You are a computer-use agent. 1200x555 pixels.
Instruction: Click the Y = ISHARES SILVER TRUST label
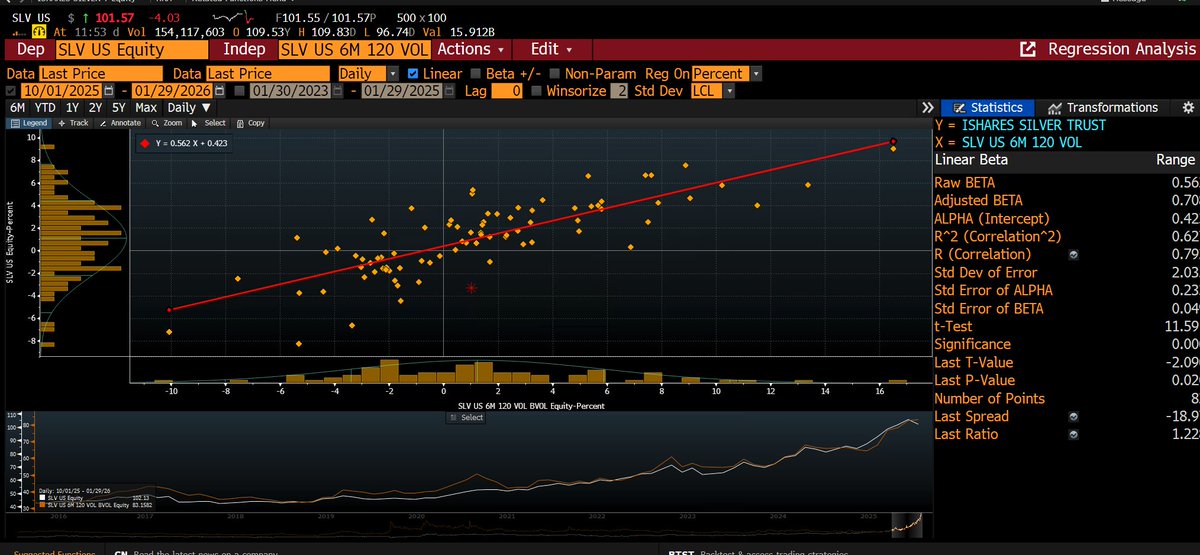point(1020,125)
